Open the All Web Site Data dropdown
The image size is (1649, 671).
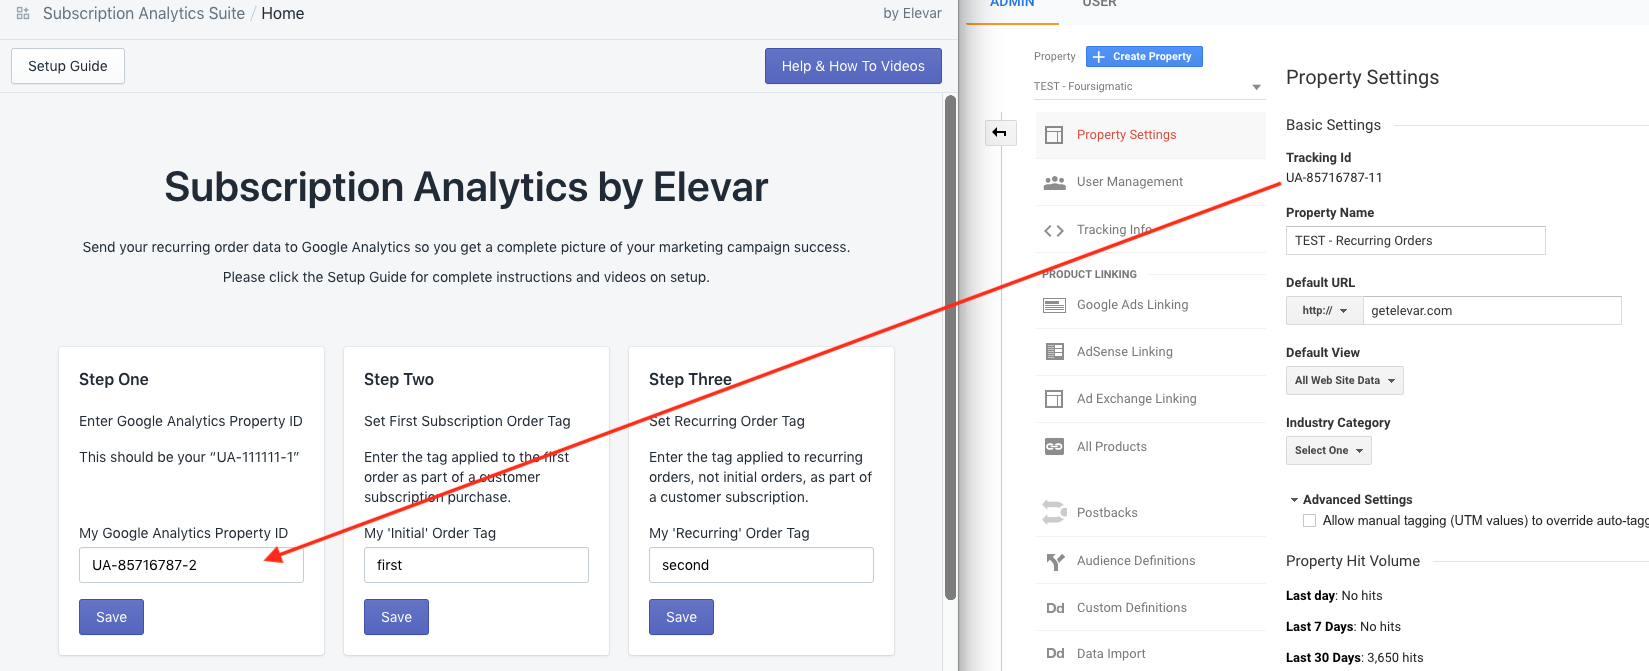pyautogui.click(x=1344, y=380)
